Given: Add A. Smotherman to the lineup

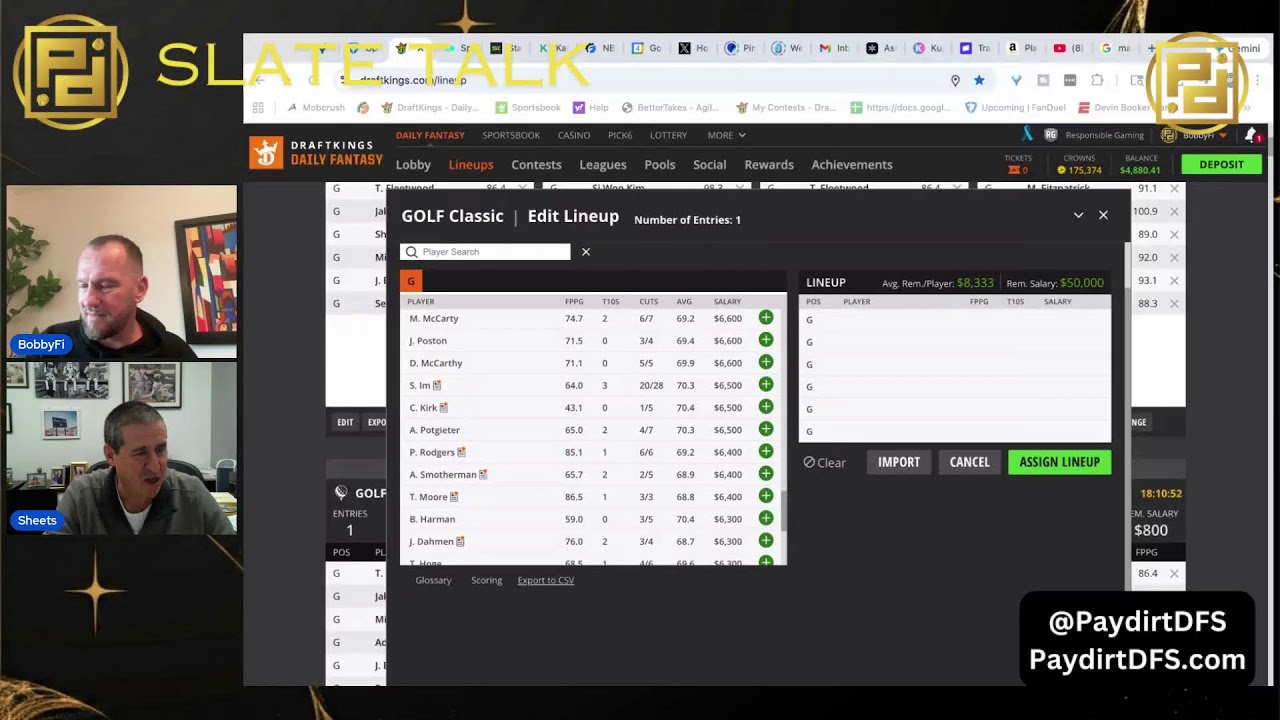Looking at the screenshot, I should click(766, 474).
